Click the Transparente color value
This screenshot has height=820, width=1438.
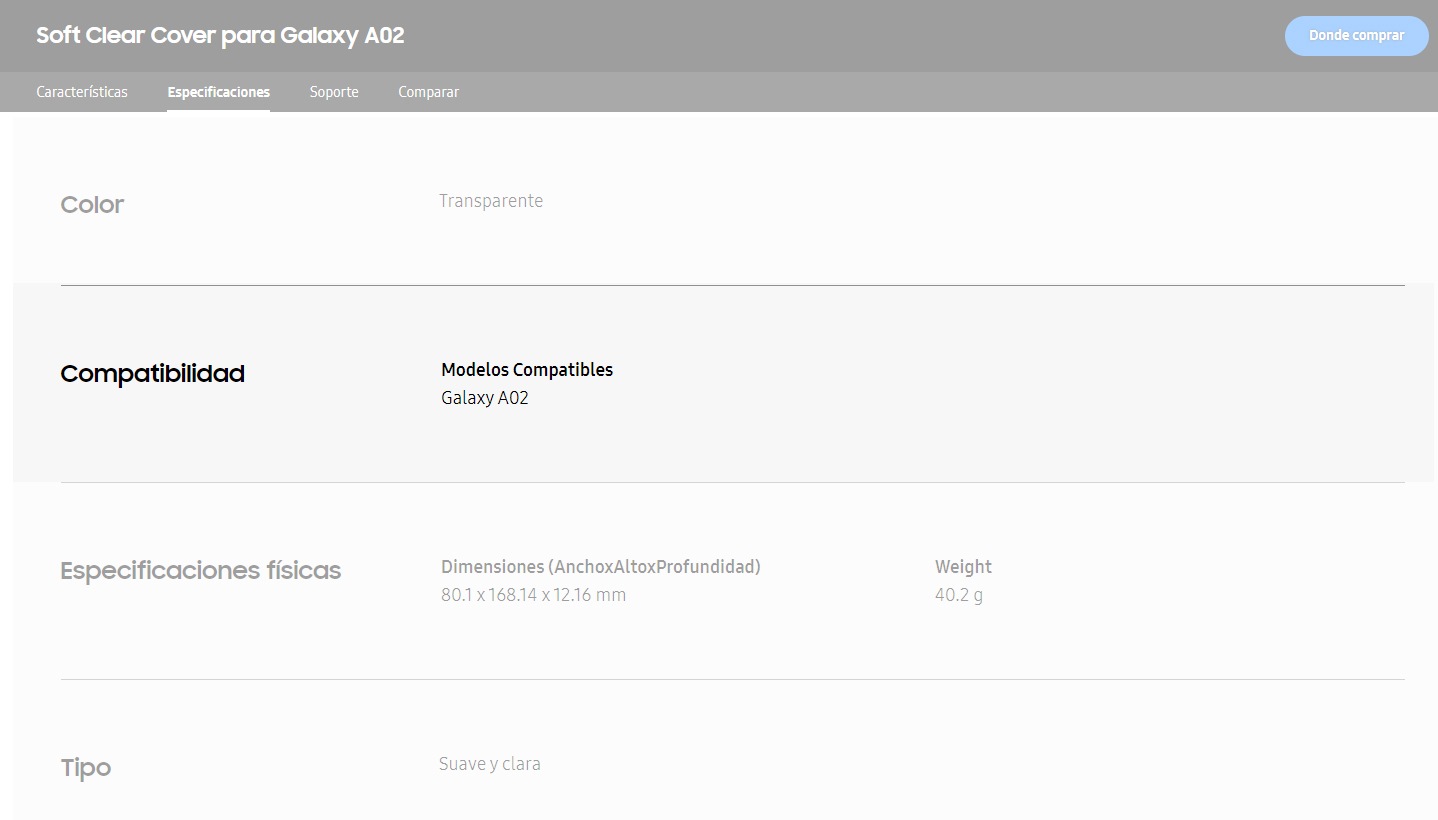coord(490,201)
